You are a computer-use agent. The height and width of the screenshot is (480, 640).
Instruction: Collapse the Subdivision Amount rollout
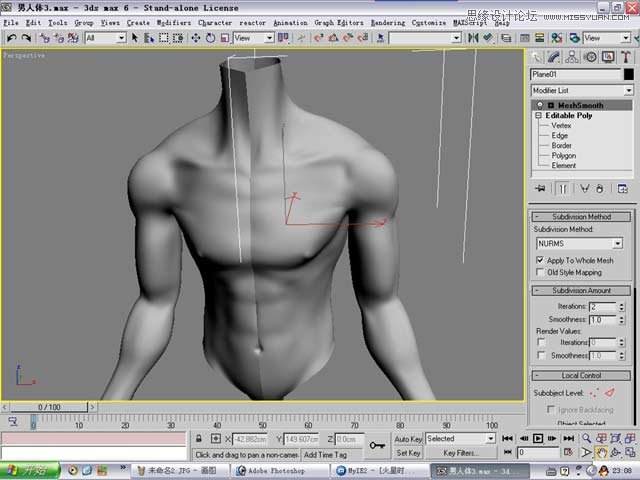tap(579, 290)
